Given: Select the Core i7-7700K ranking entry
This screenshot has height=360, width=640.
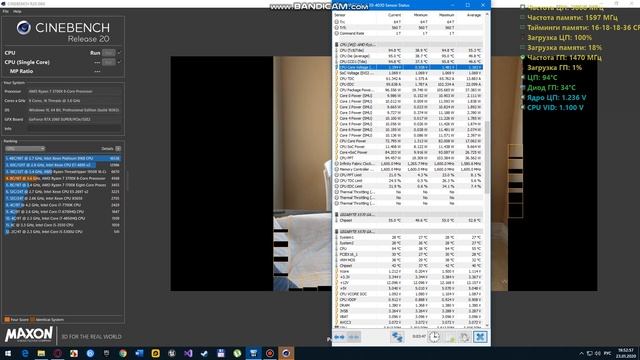Looking at the screenshot, I should coord(62,205).
